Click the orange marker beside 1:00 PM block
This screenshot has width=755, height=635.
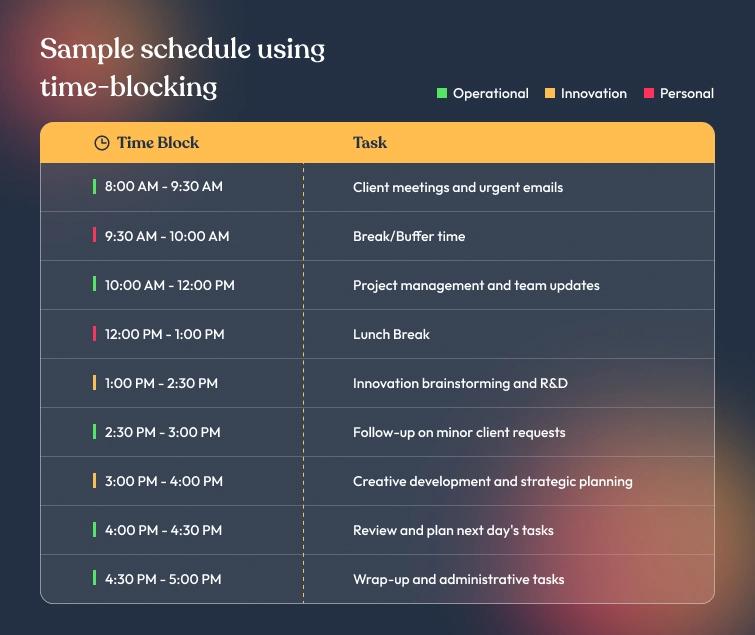pos(95,383)
